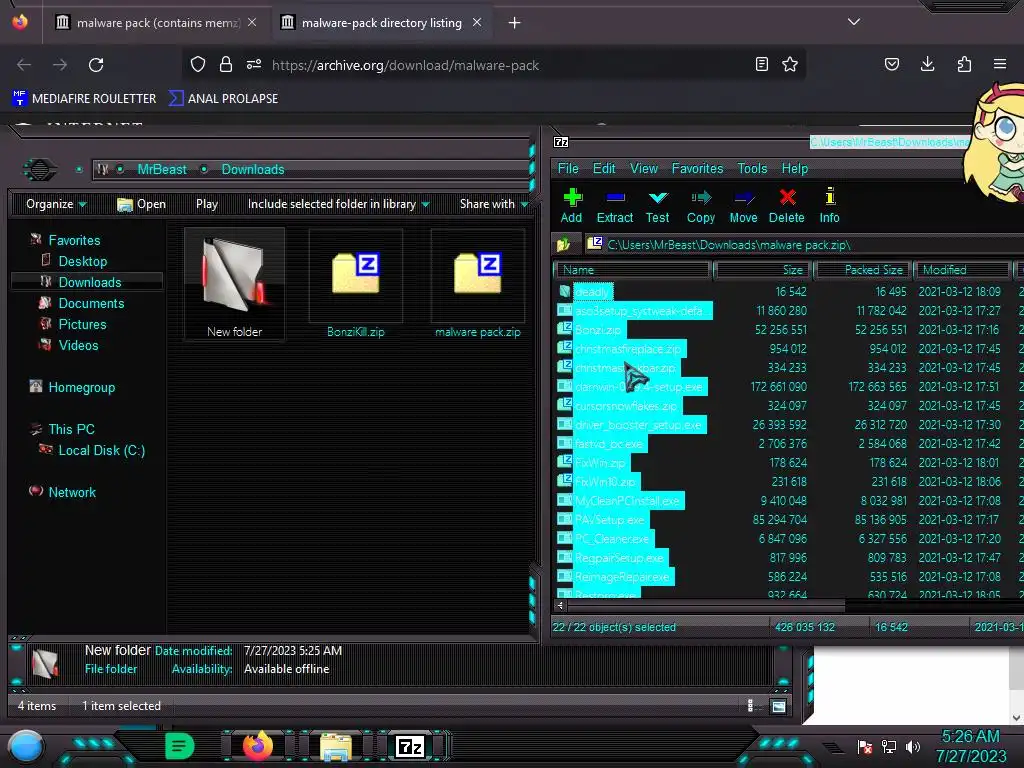Show site tracking protection shield
This screenshot has width=1024, height=768.
click(x=198, y=64)
